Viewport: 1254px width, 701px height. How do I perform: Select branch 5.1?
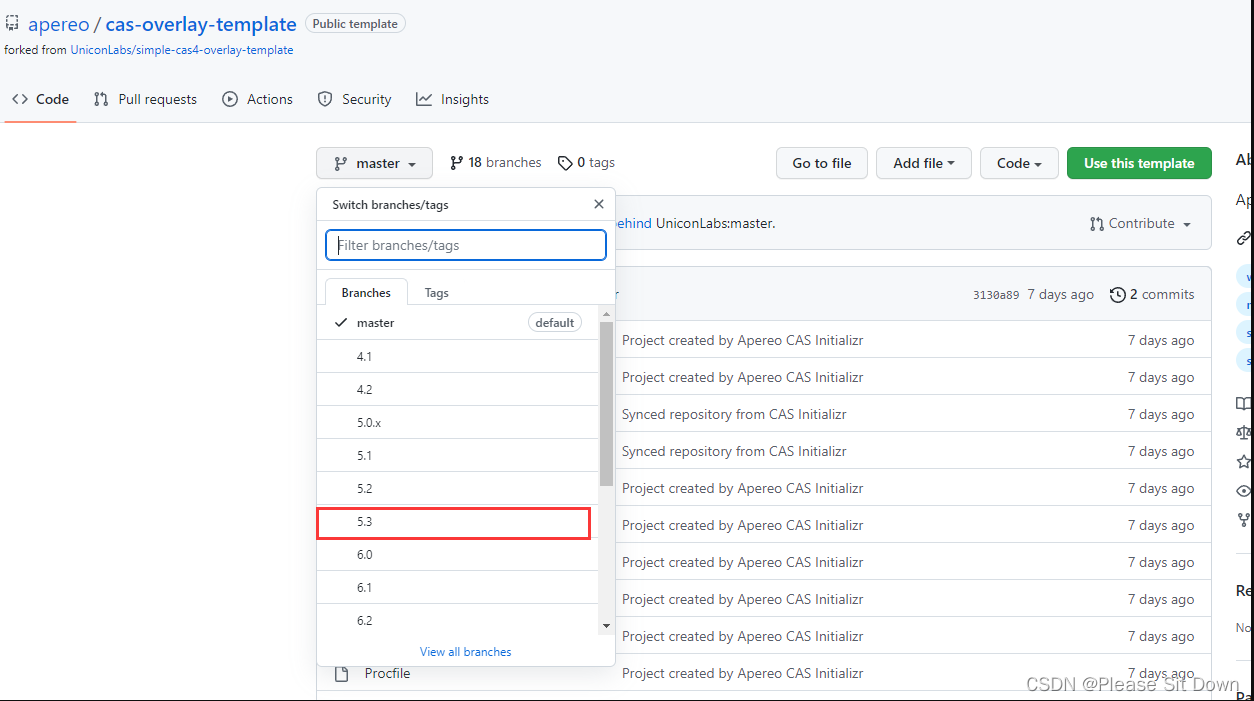(x=458, y=455)
